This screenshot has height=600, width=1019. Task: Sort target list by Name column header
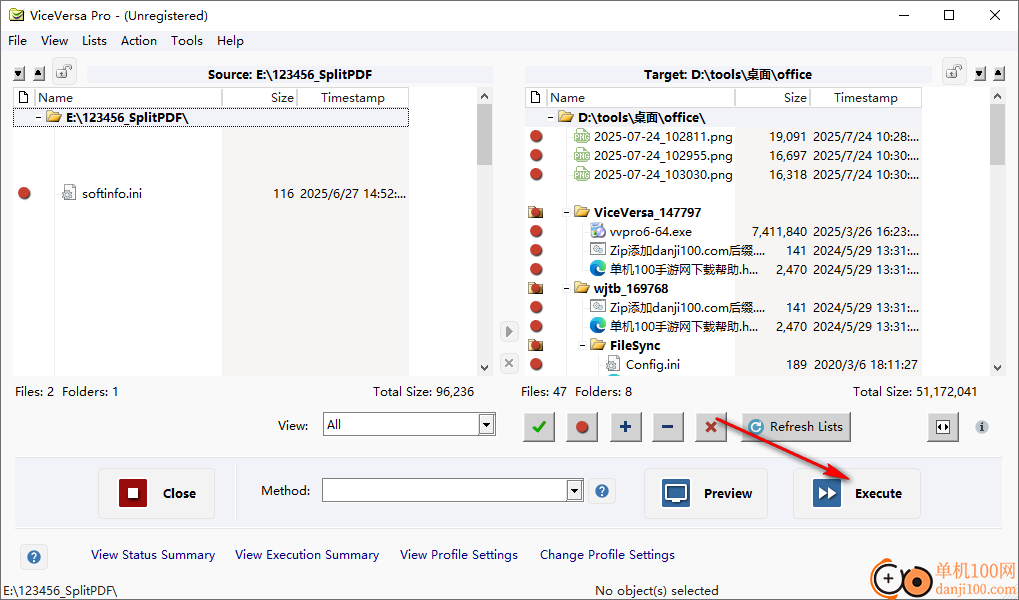click(x=641, y=98)
